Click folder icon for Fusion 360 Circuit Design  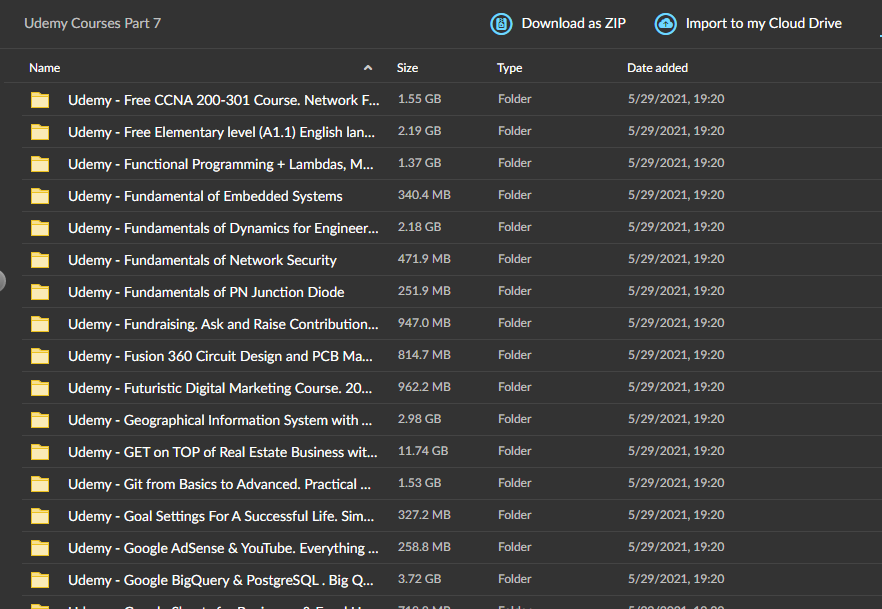pos(40,357)
